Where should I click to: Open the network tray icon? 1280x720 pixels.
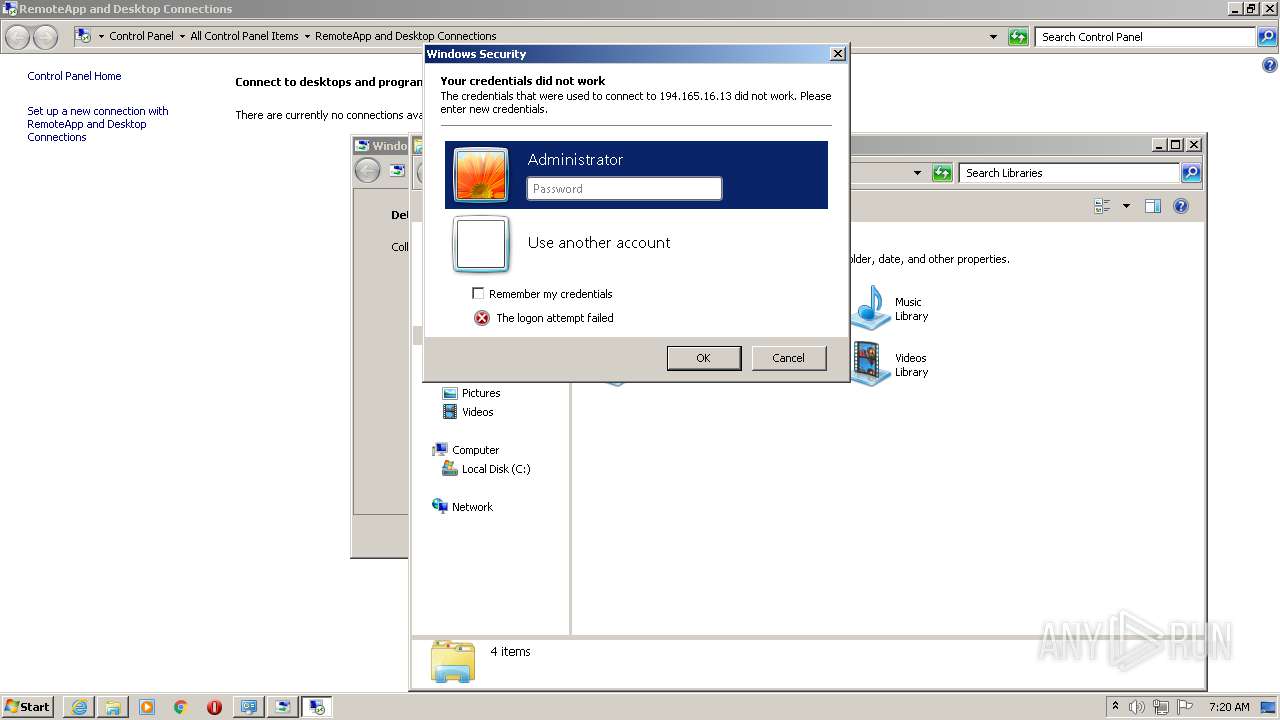[x=1161, y=707]
